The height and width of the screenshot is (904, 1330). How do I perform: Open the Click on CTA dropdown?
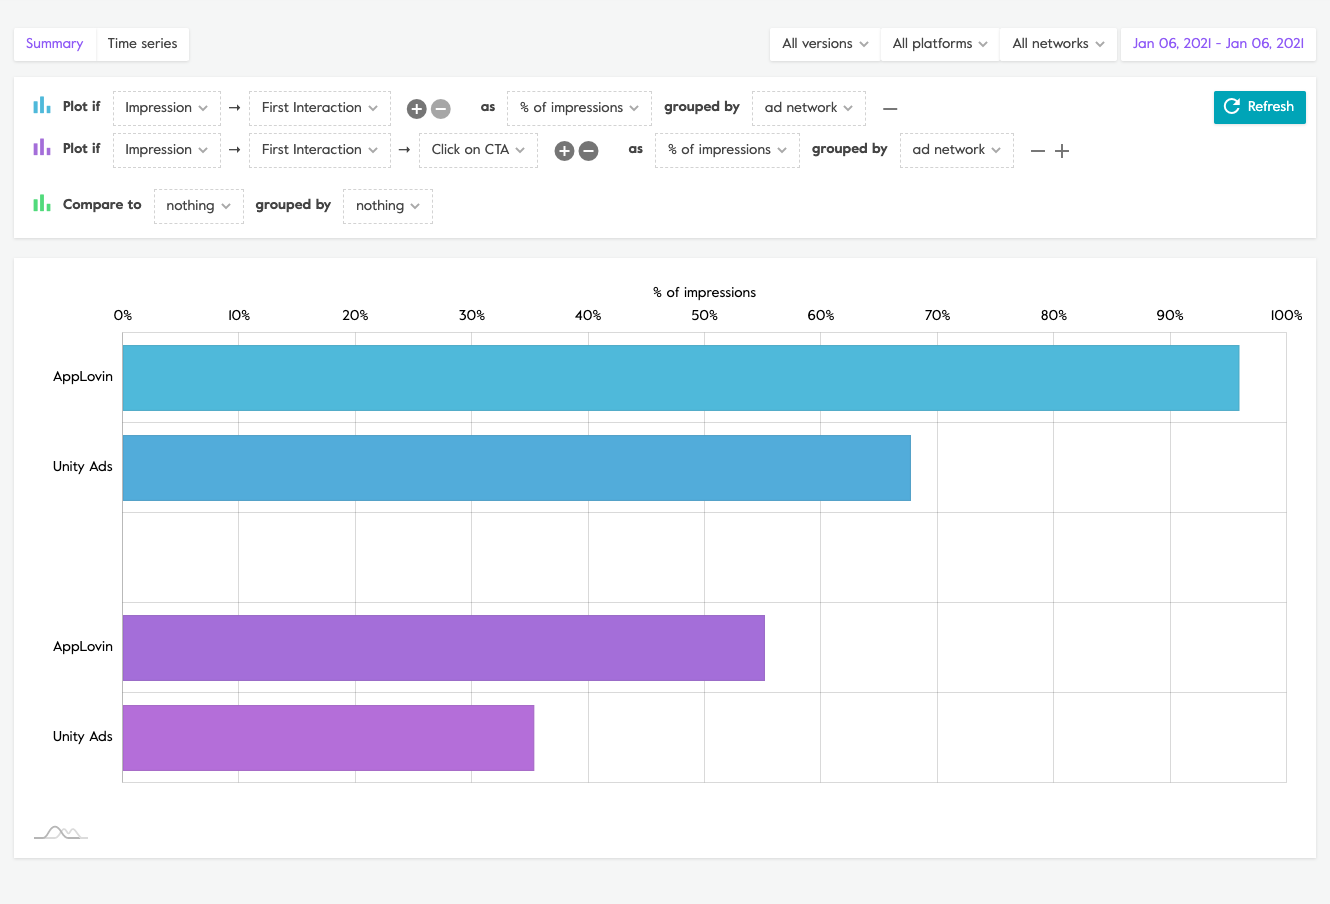tap(478, 150)
